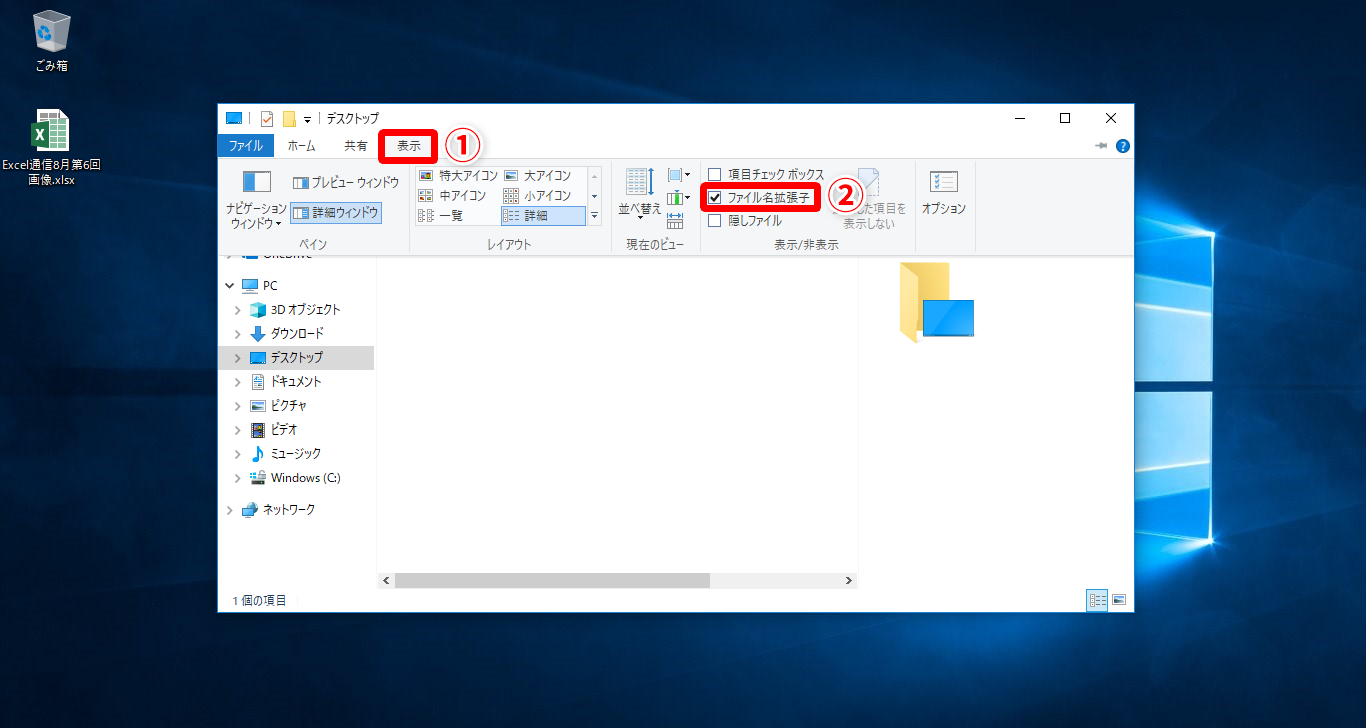Switch to the 共有 ribbon tab
Image resolution: width=1366 pixels, height=728 pixels.
(356, 146)
